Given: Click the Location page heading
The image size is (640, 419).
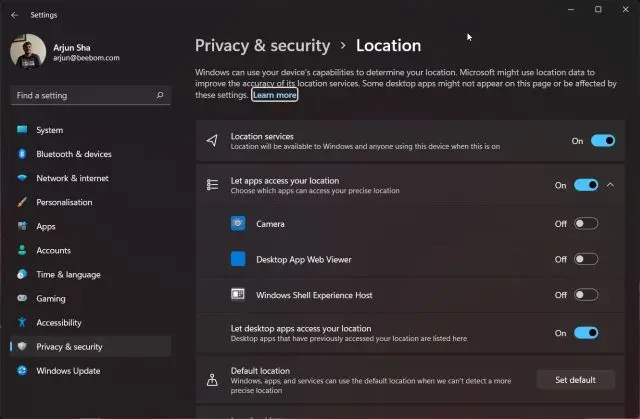Looking at the screenshot, I should click(x=388, y=45).
